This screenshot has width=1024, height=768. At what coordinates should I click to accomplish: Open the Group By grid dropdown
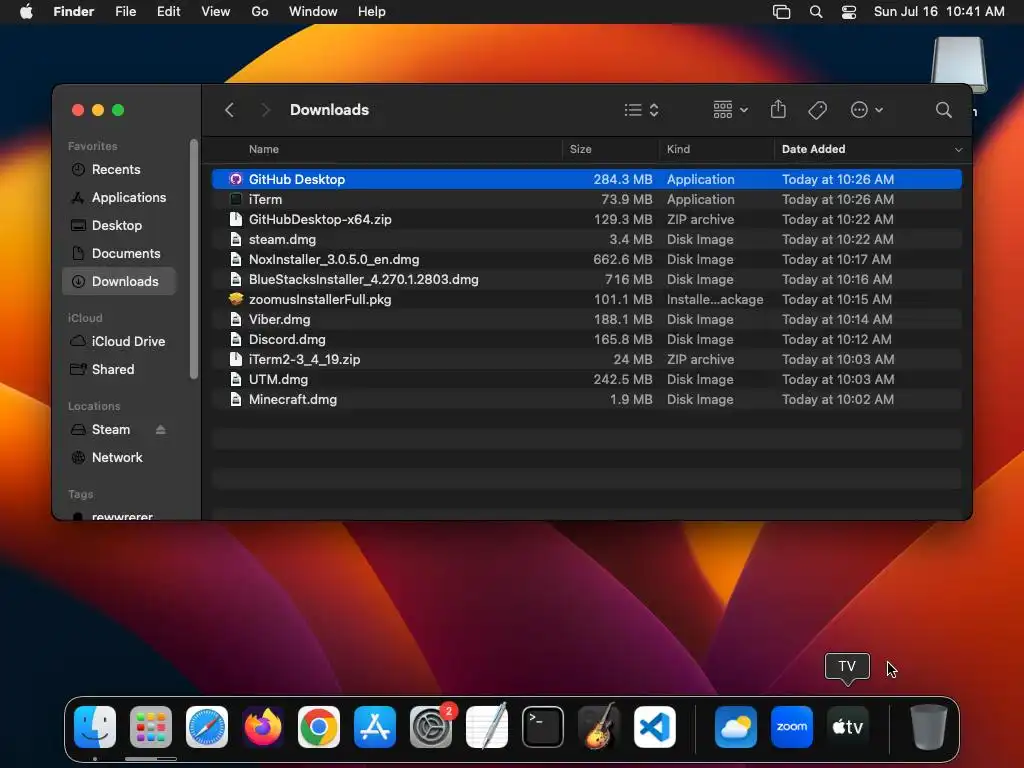tap(730, 110)
